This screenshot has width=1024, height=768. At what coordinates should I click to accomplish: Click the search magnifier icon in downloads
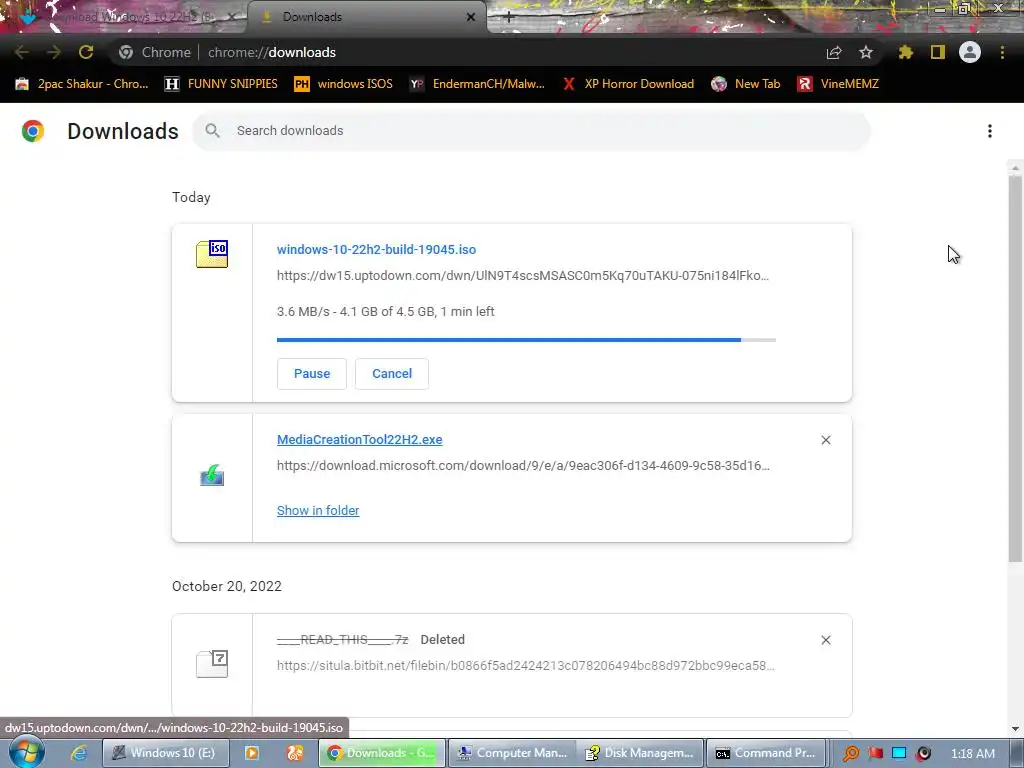click(212, 131)
